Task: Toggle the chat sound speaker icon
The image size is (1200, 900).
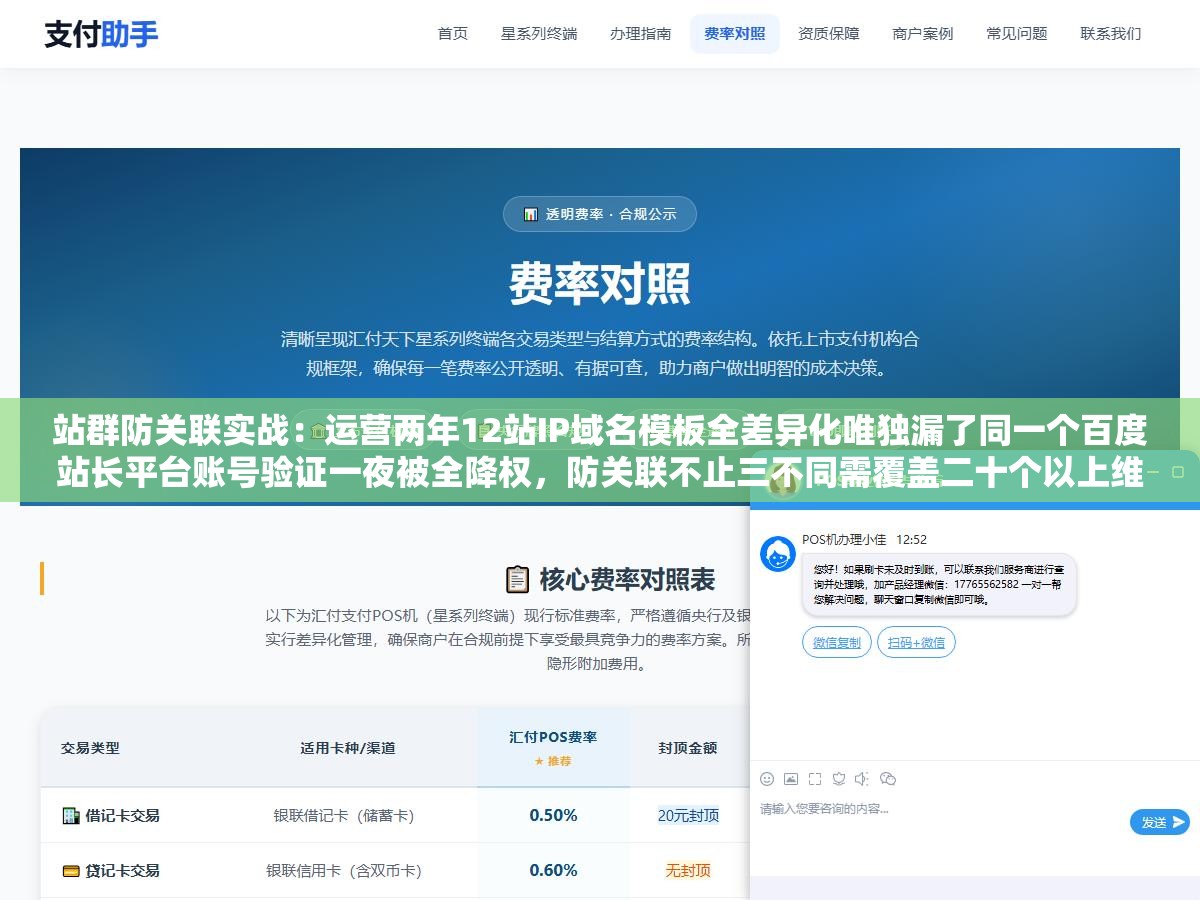Action: pos(862,779)
